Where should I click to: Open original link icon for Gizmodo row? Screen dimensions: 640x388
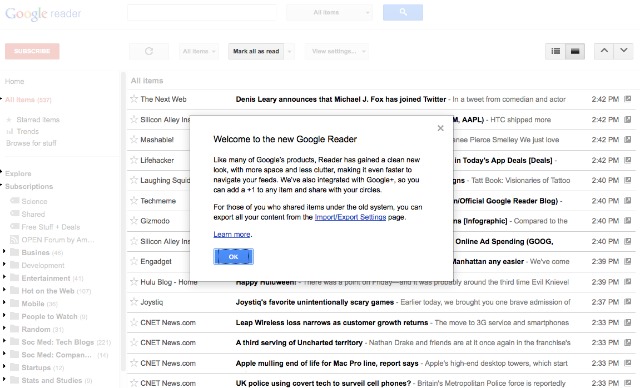628,220
